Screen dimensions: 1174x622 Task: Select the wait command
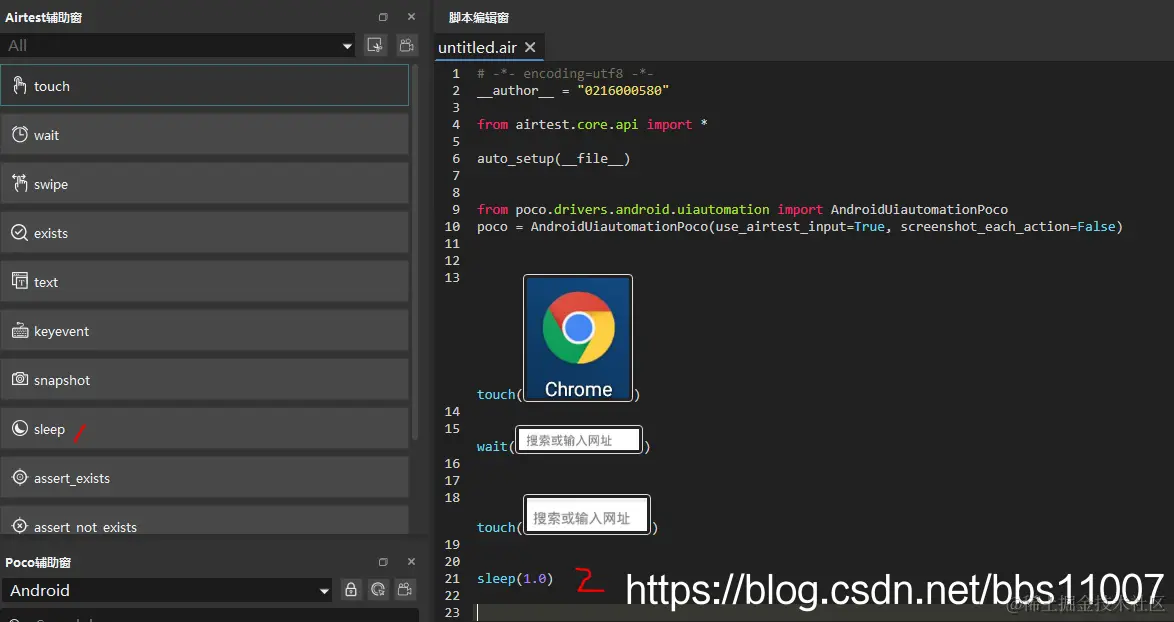pyautogui.click(x=204, y=135)
